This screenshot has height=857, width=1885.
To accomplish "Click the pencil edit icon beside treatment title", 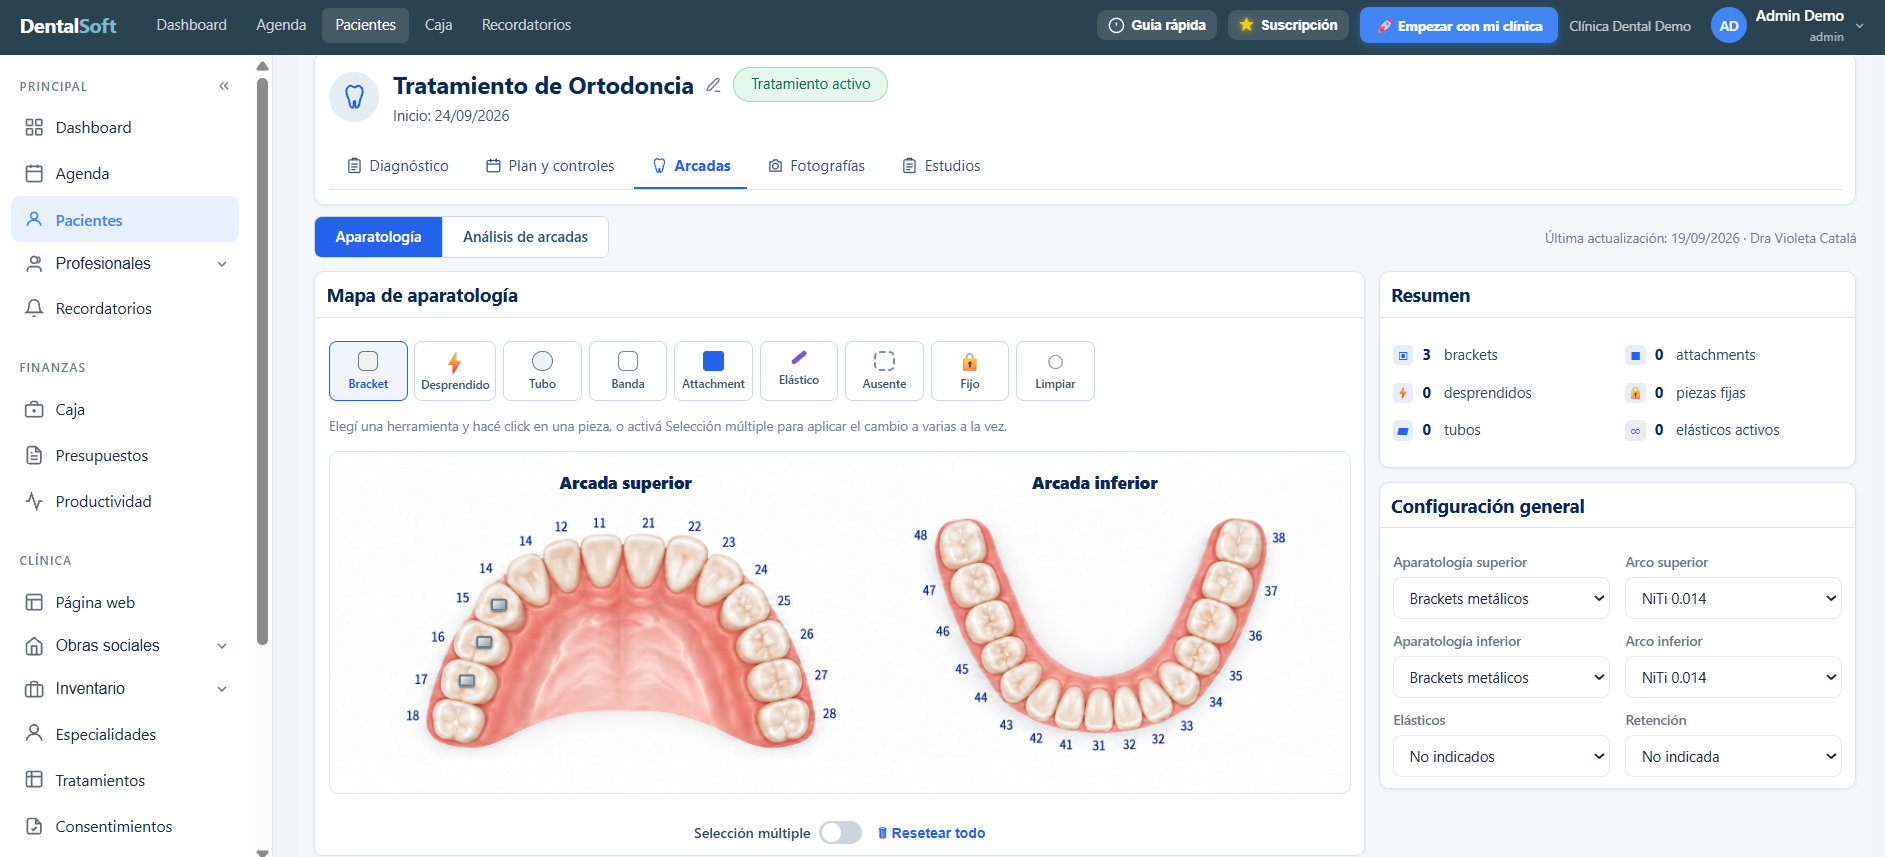I will click(x=713, y=85).
